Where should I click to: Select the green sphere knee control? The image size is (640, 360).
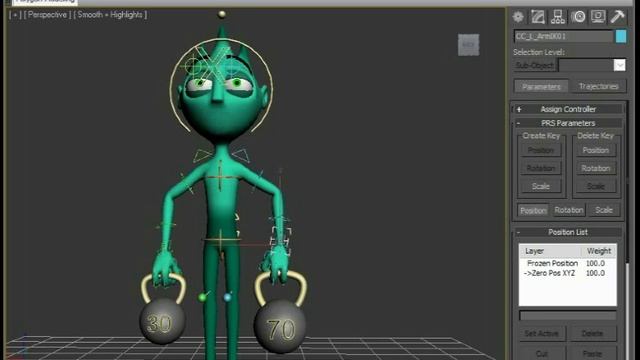click(202, 297)
